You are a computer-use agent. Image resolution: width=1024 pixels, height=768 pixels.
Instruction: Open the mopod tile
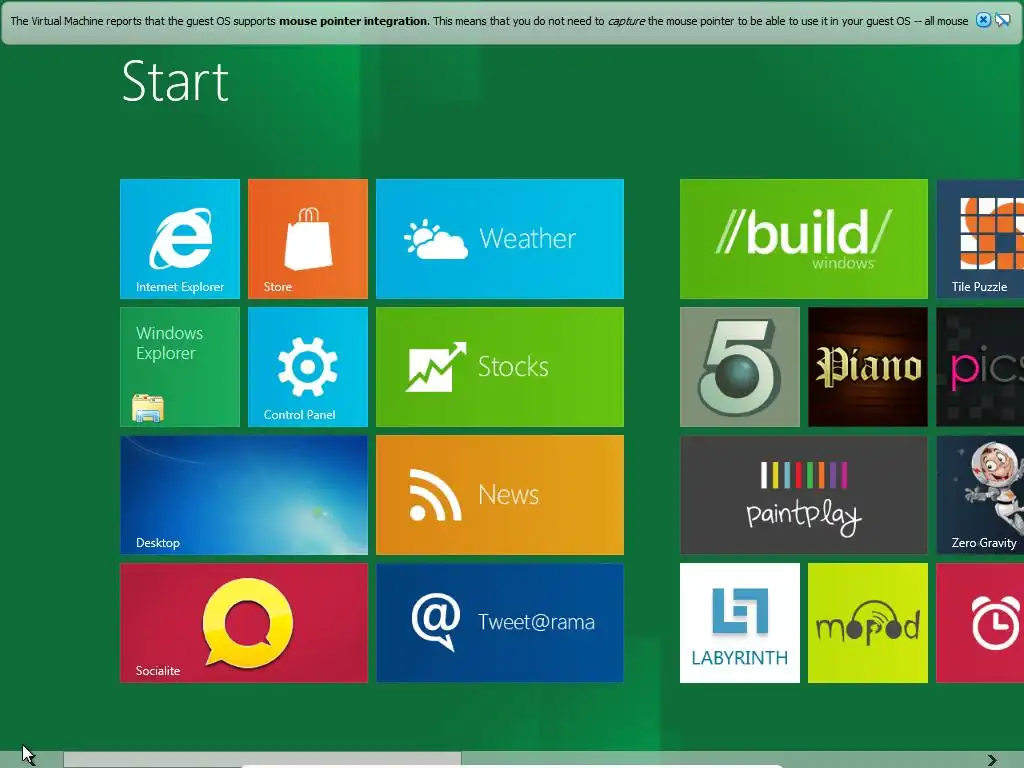click(868, 623)
